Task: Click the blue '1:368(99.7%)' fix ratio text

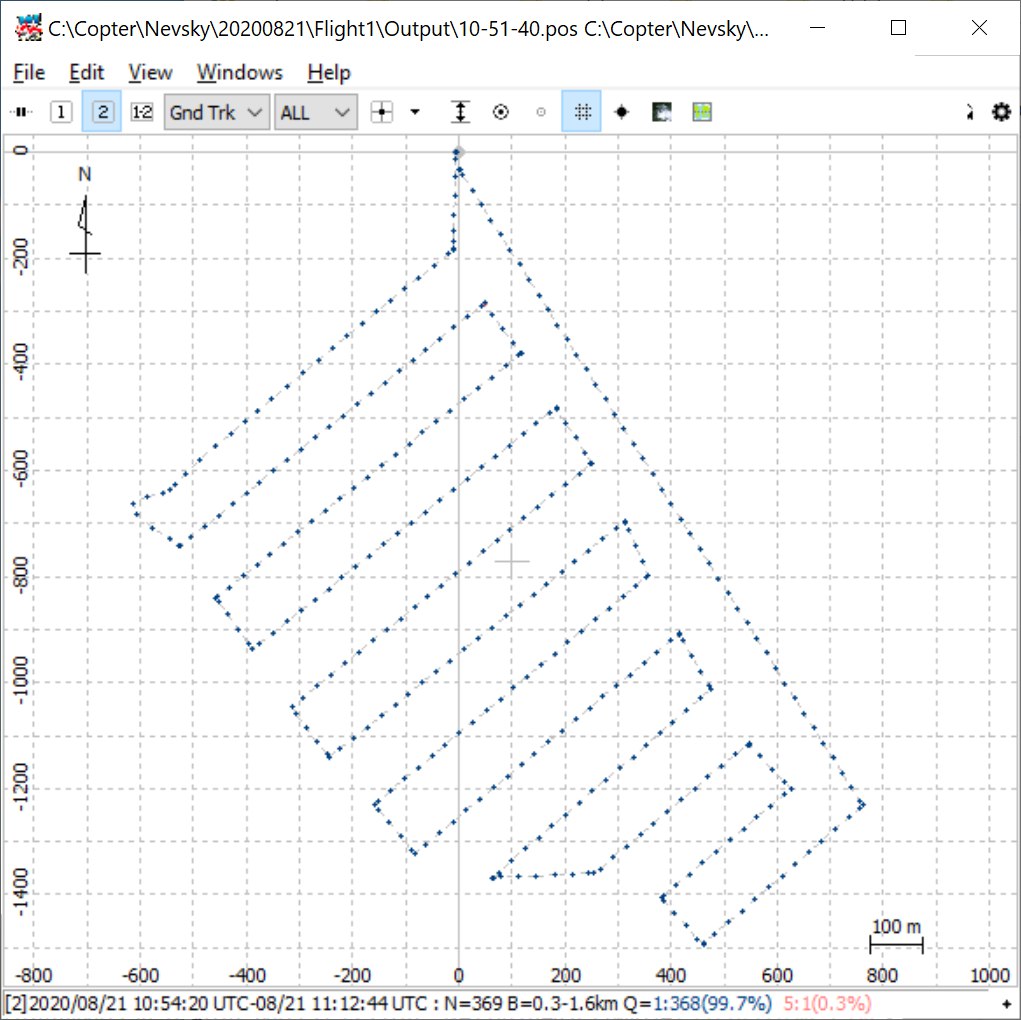Action: (x=713, y=1004)
